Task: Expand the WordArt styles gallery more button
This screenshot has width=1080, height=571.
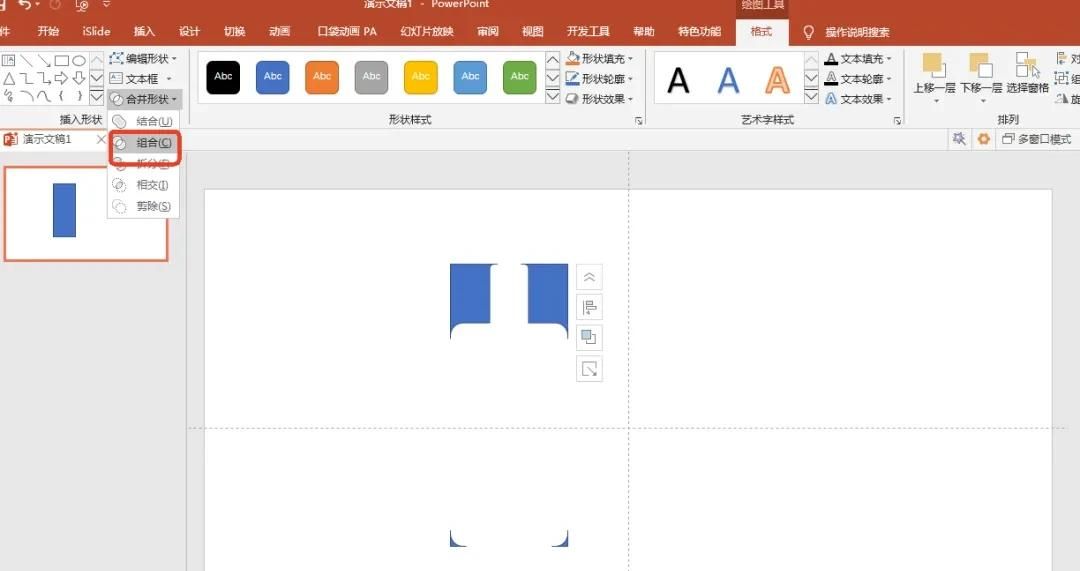Action: 811,96
